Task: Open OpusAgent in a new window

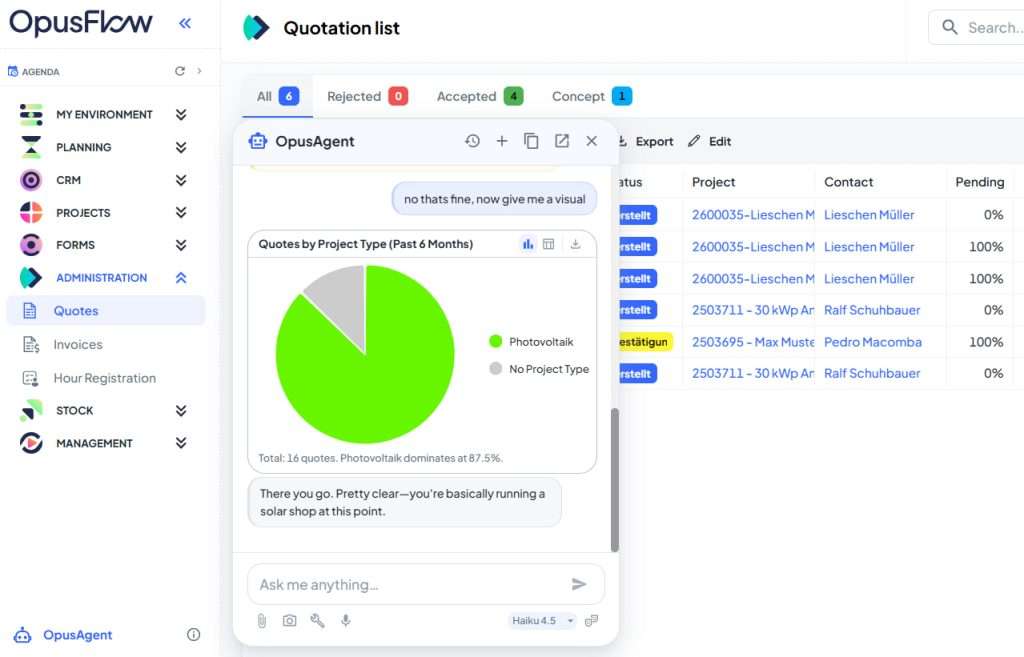Action: (562, 141)
